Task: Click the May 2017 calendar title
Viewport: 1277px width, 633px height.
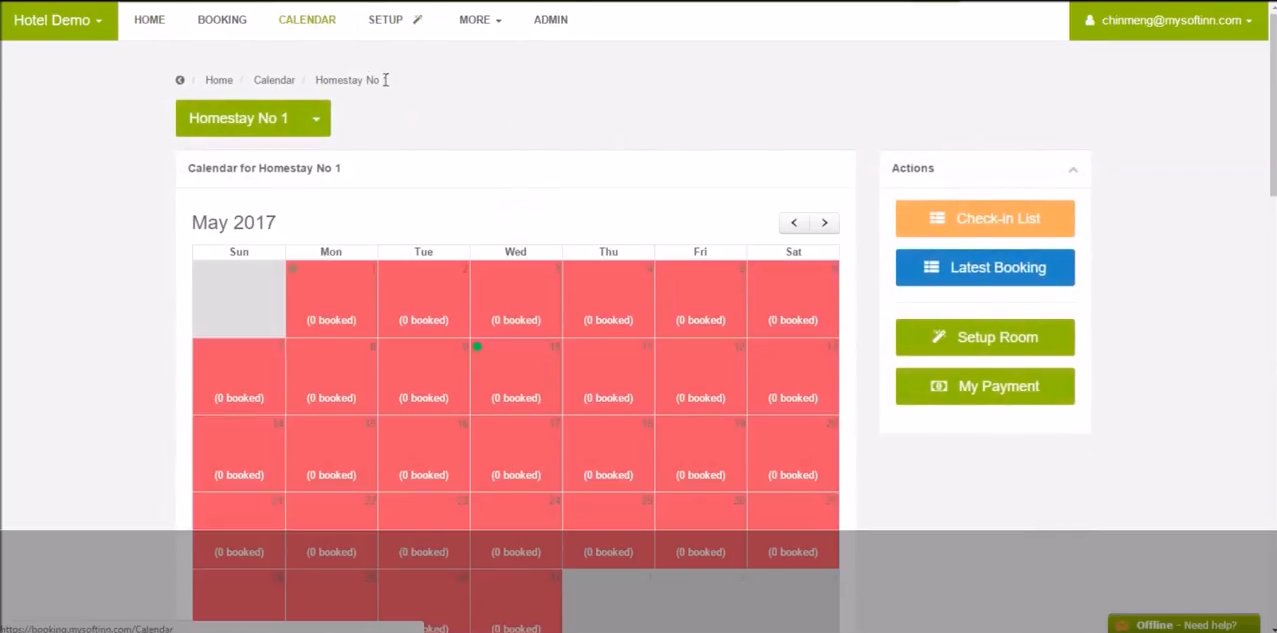Action: 234,222
